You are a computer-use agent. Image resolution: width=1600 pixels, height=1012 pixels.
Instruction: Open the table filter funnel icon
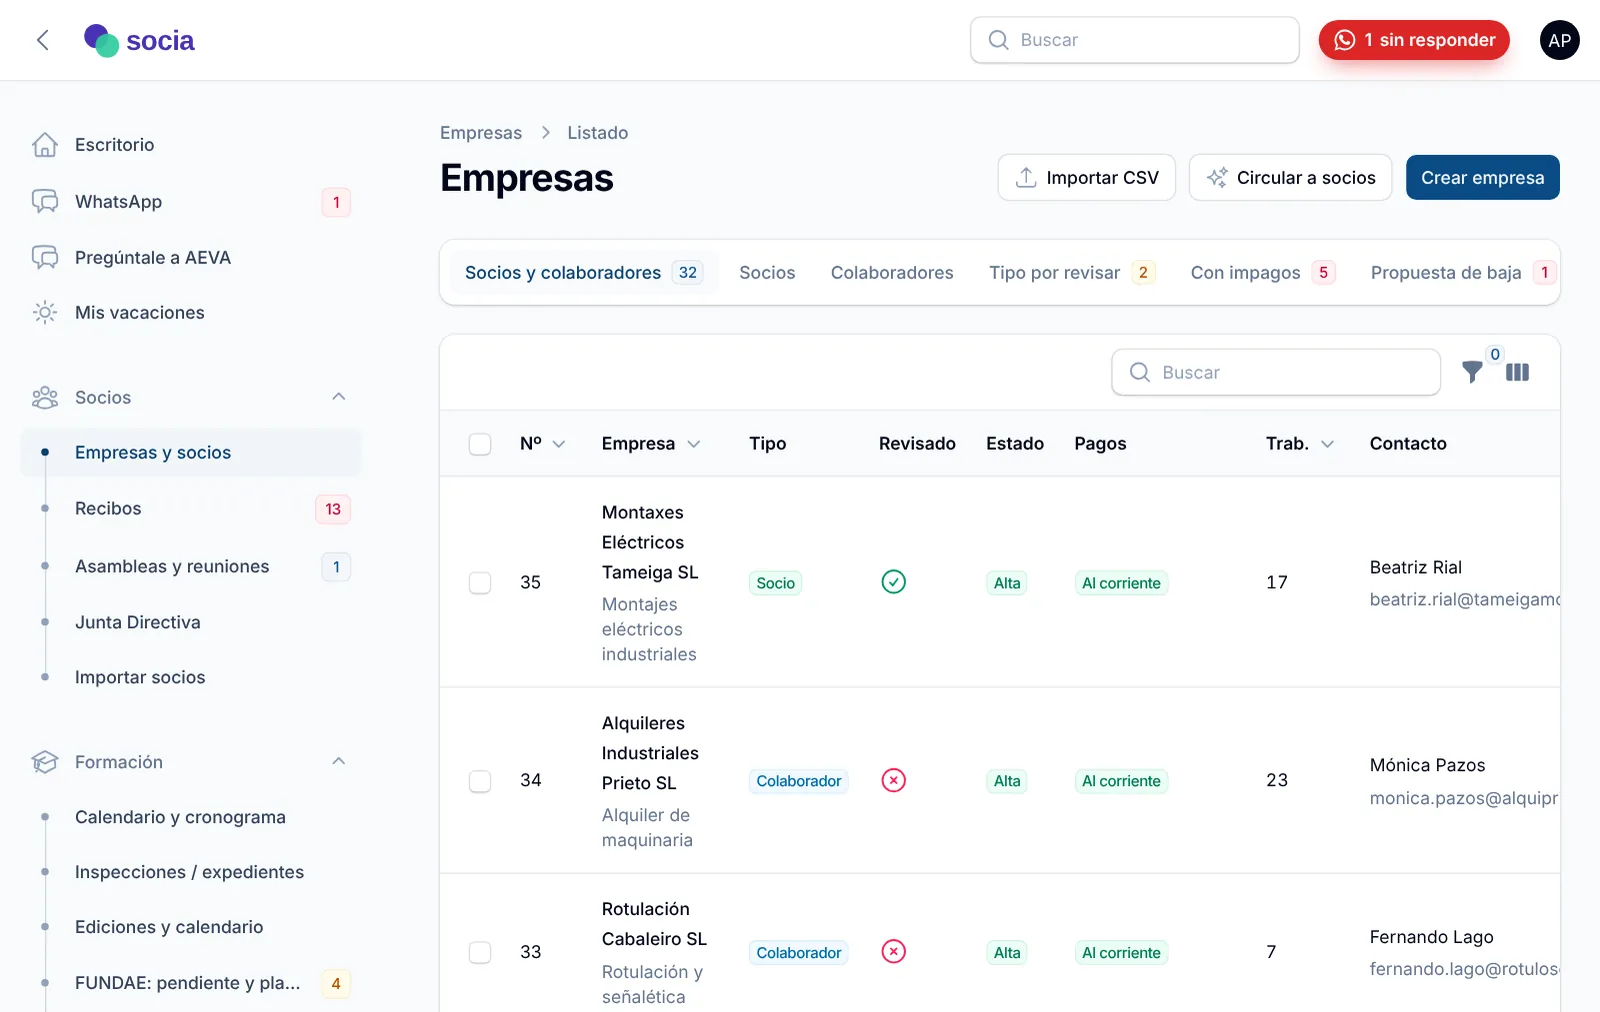click(x=1472, y=372)
